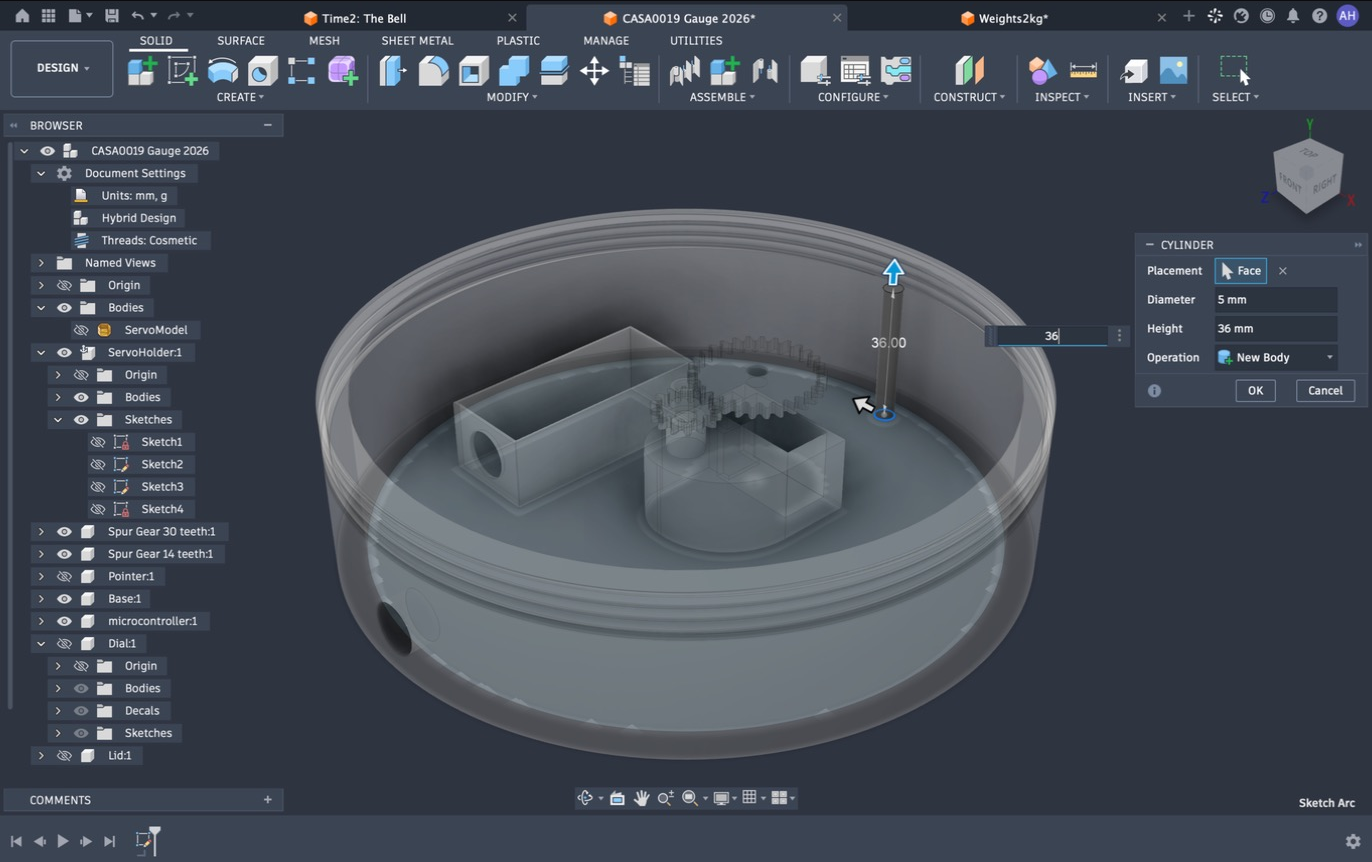Open the Measure tool under Inspect
Image resolution: width=1372 pixels, height=862 pixels.
pos(1083,71)
